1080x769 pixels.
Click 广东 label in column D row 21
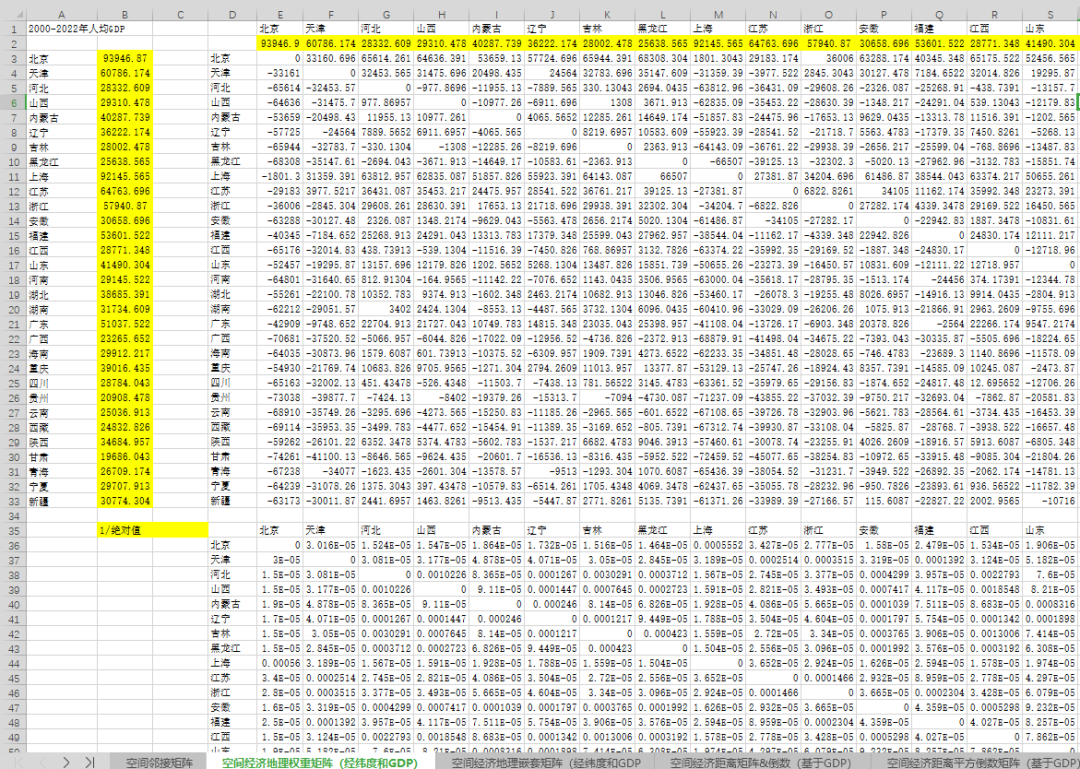231,324
